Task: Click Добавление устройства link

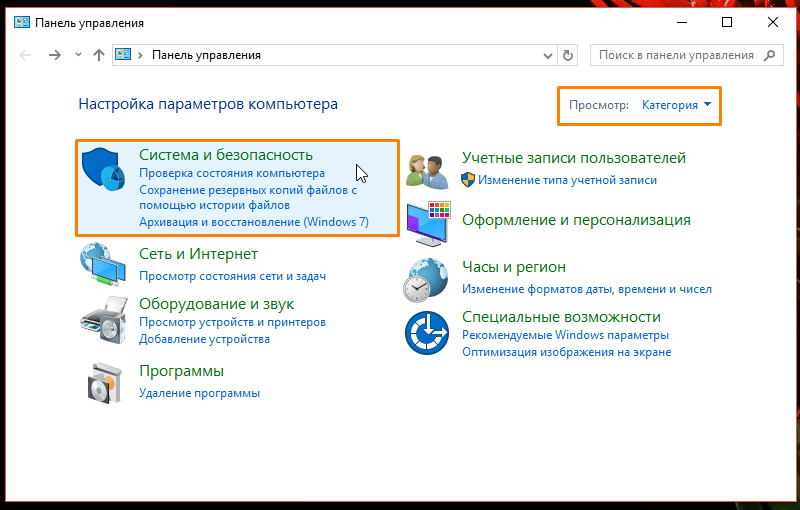Action: tap(204, 339)
